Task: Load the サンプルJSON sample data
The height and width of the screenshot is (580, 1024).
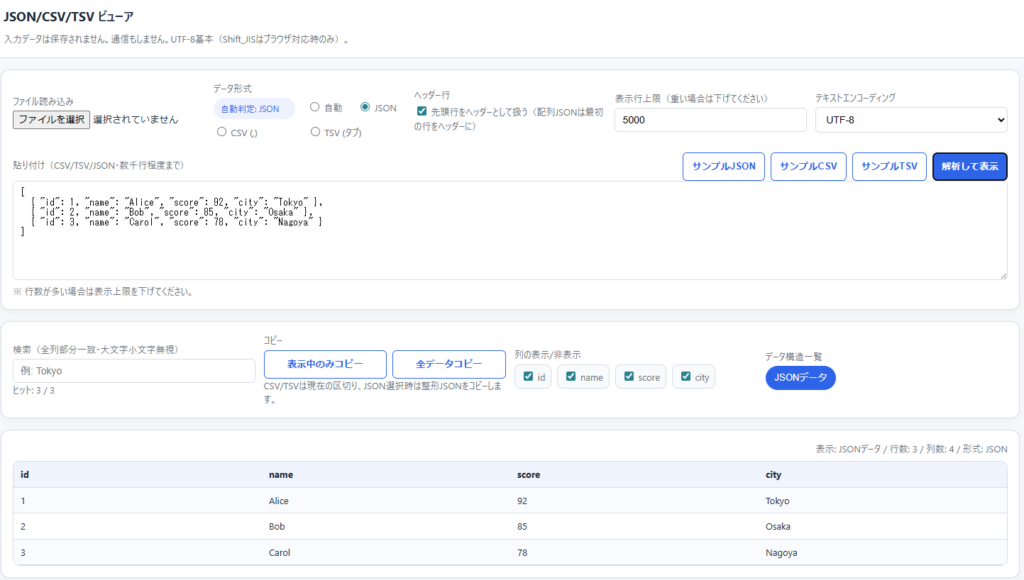Action: click(723, 166)
